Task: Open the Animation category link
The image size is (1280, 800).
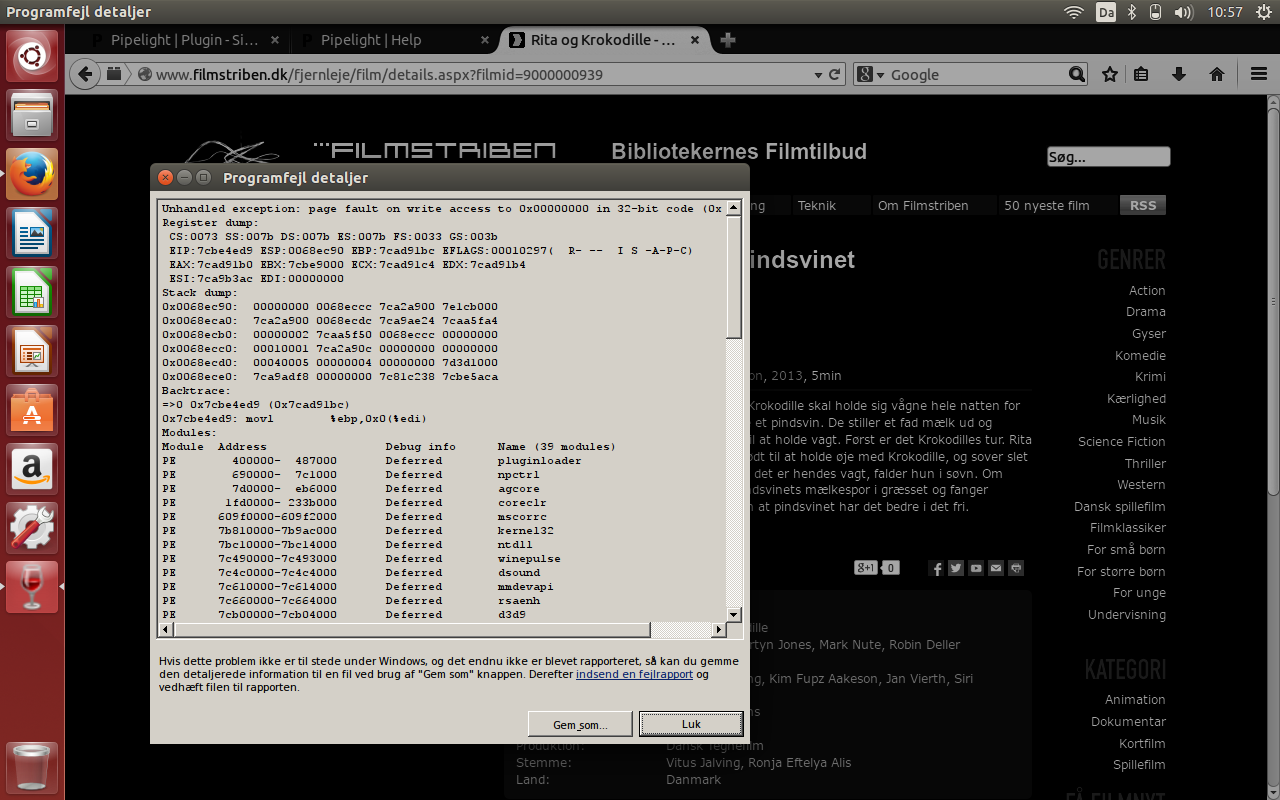Action: pos(1135,699)
